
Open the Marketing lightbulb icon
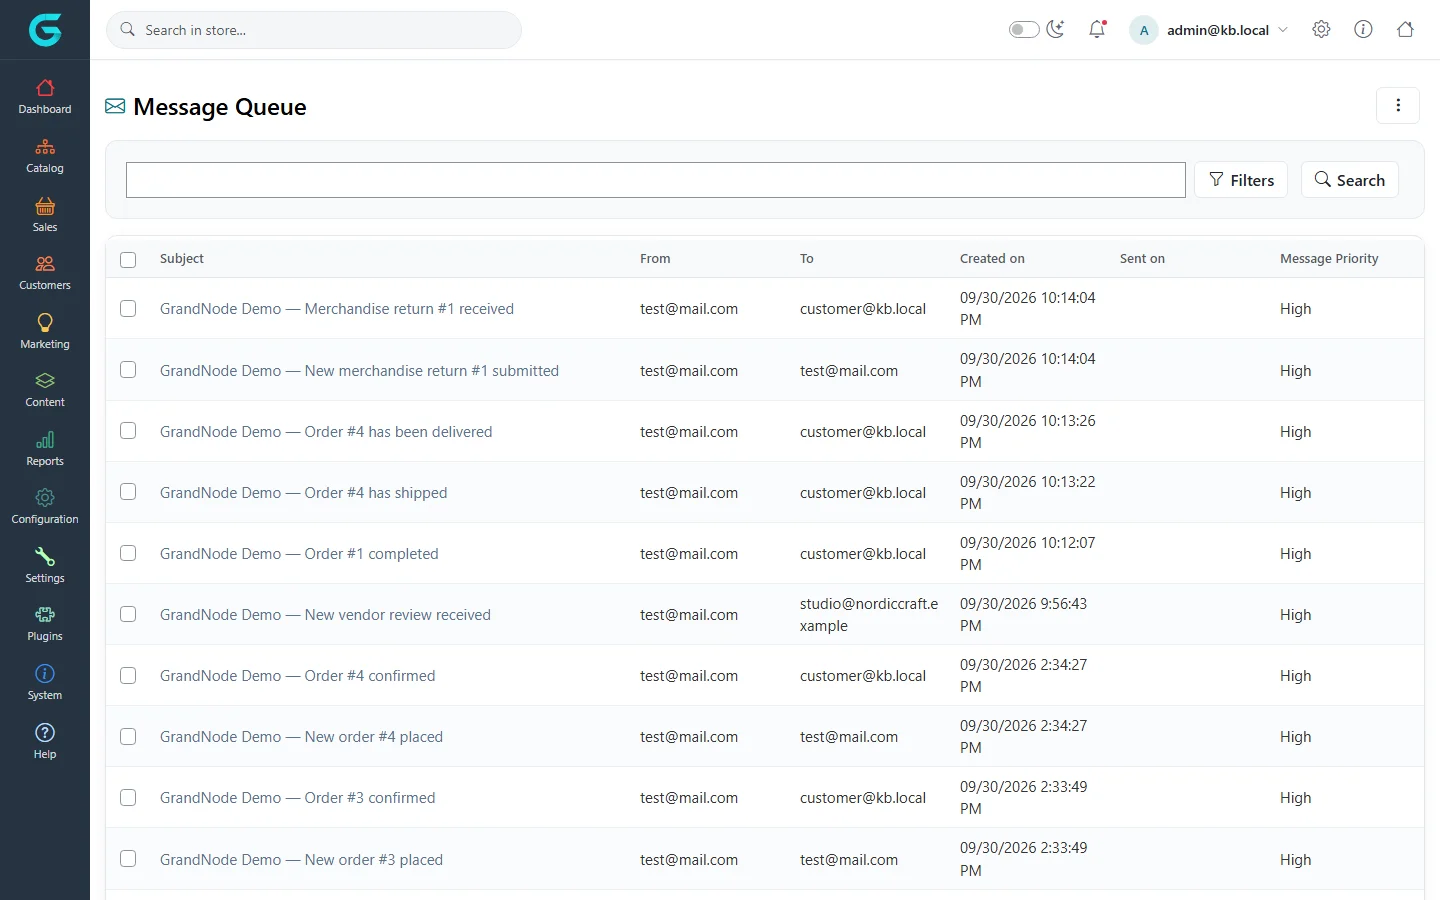(x=45, y=323)
